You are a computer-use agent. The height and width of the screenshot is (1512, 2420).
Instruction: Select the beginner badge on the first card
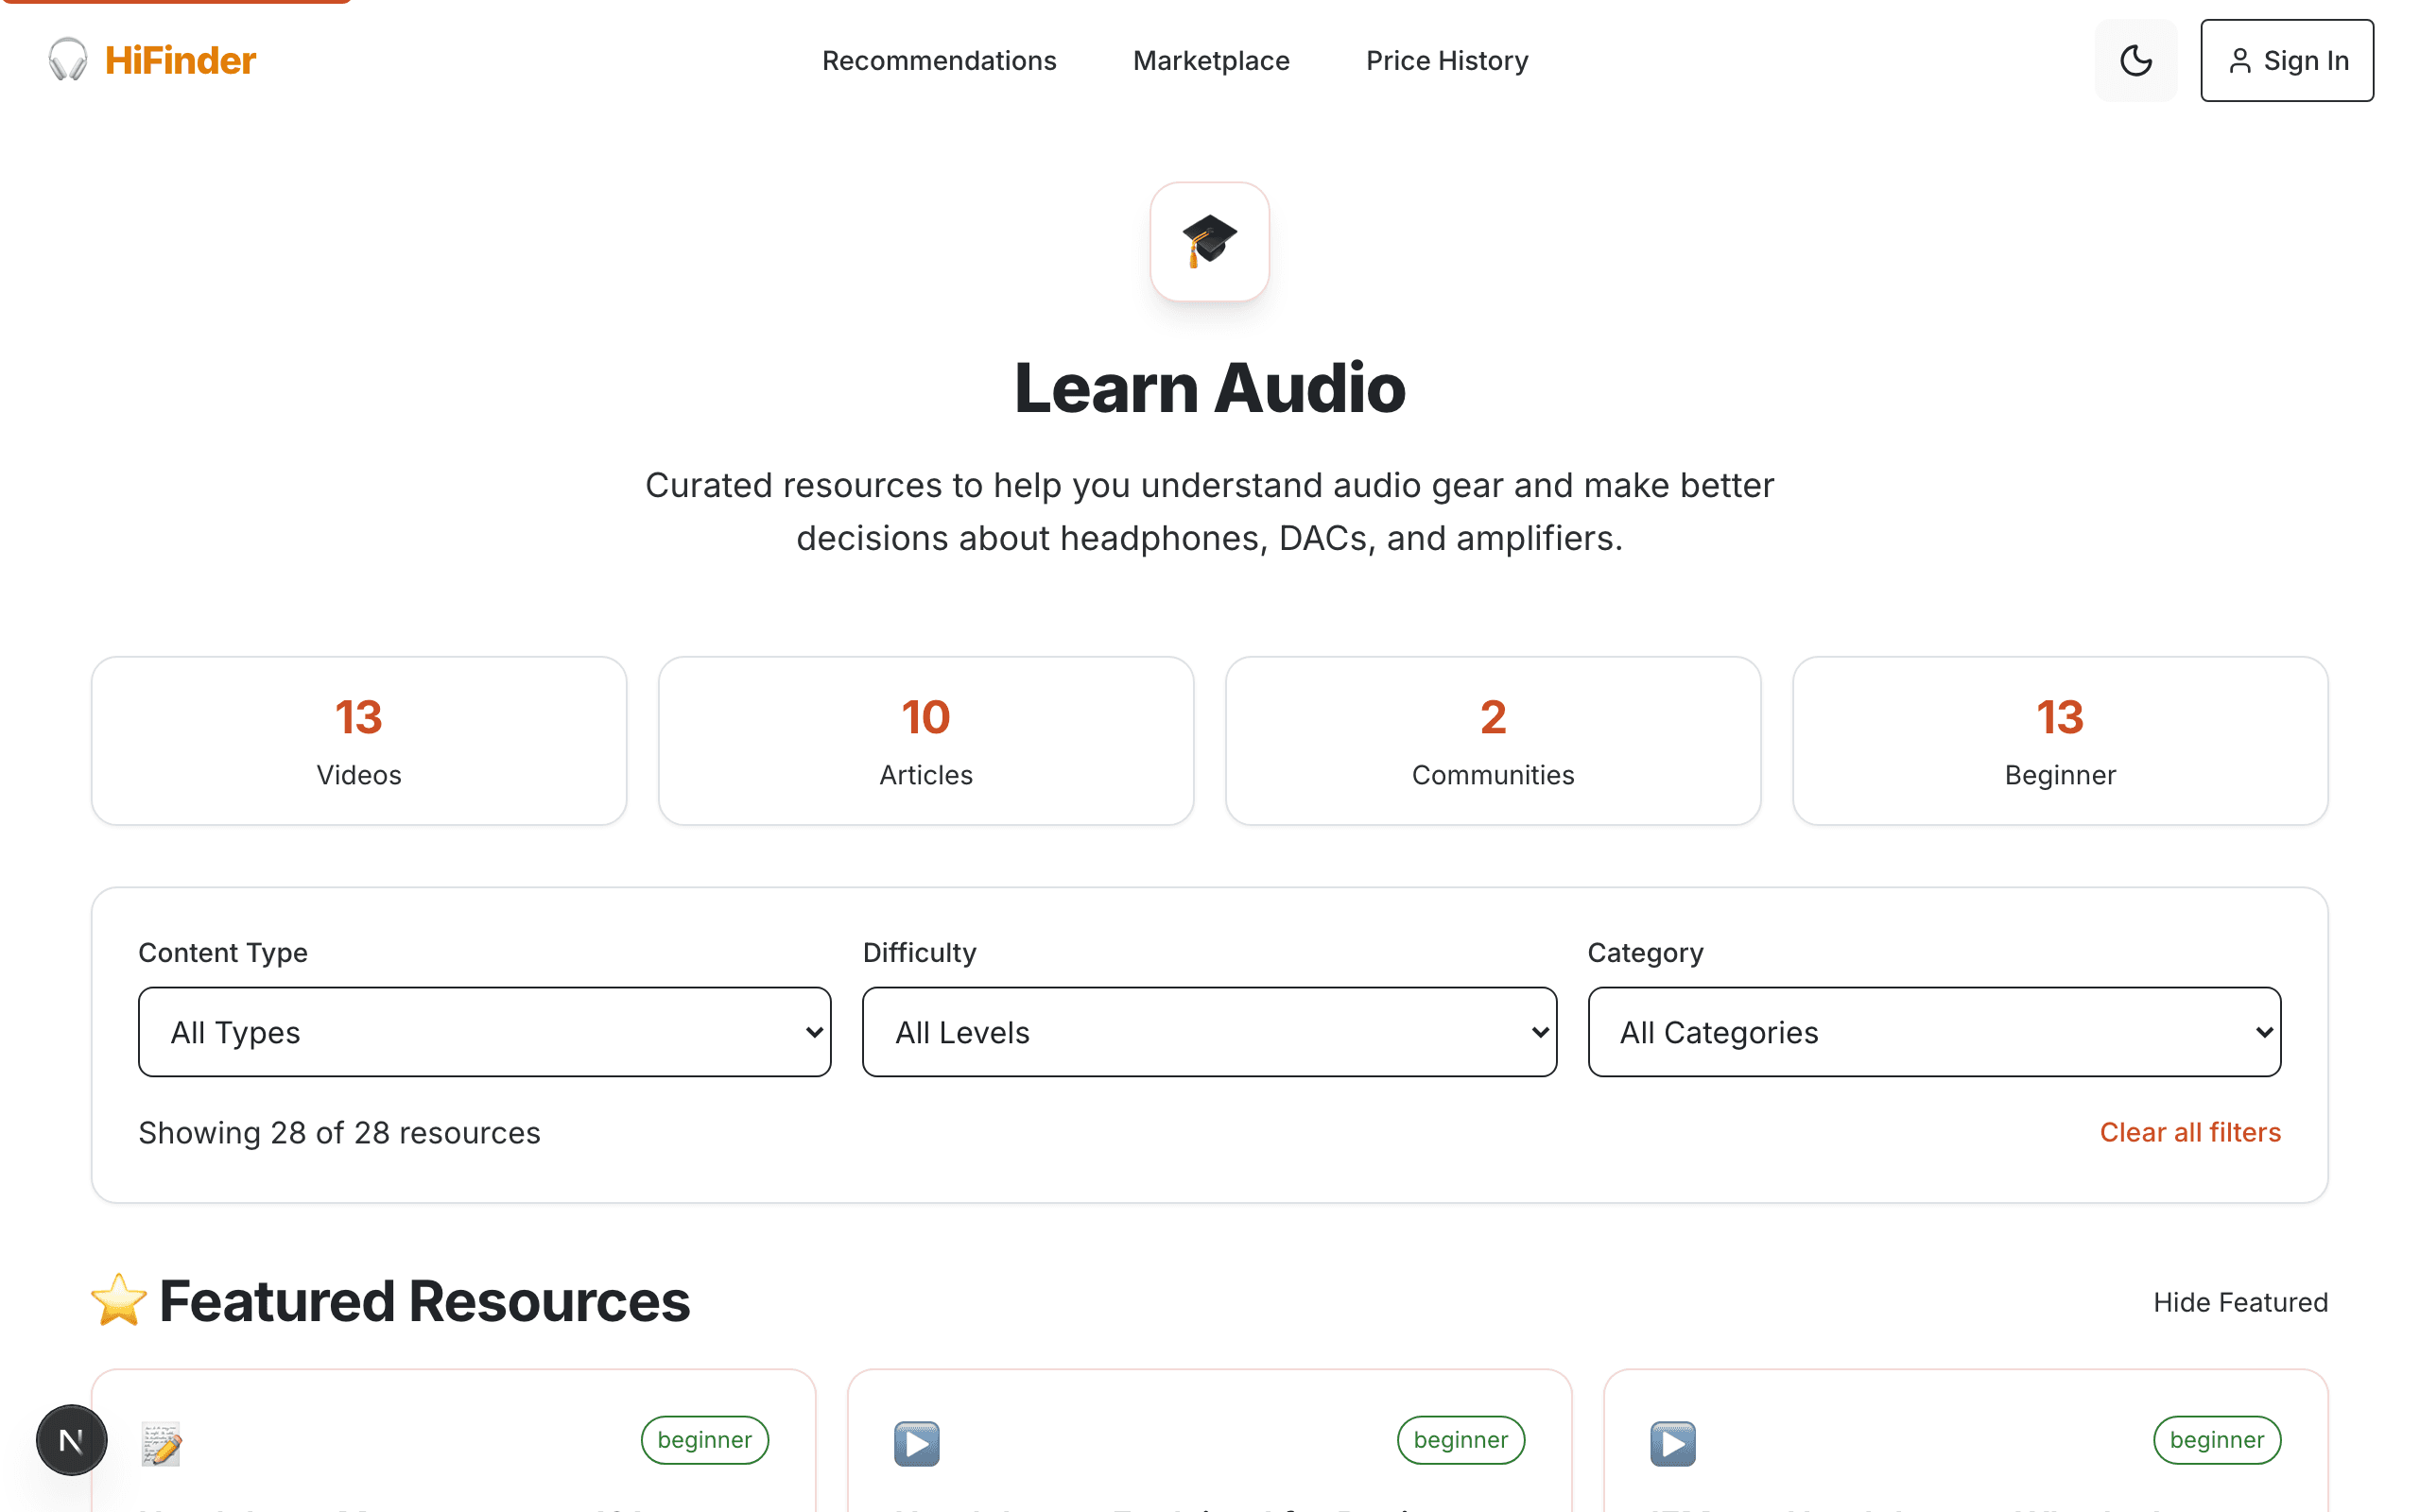point(704,1440)
